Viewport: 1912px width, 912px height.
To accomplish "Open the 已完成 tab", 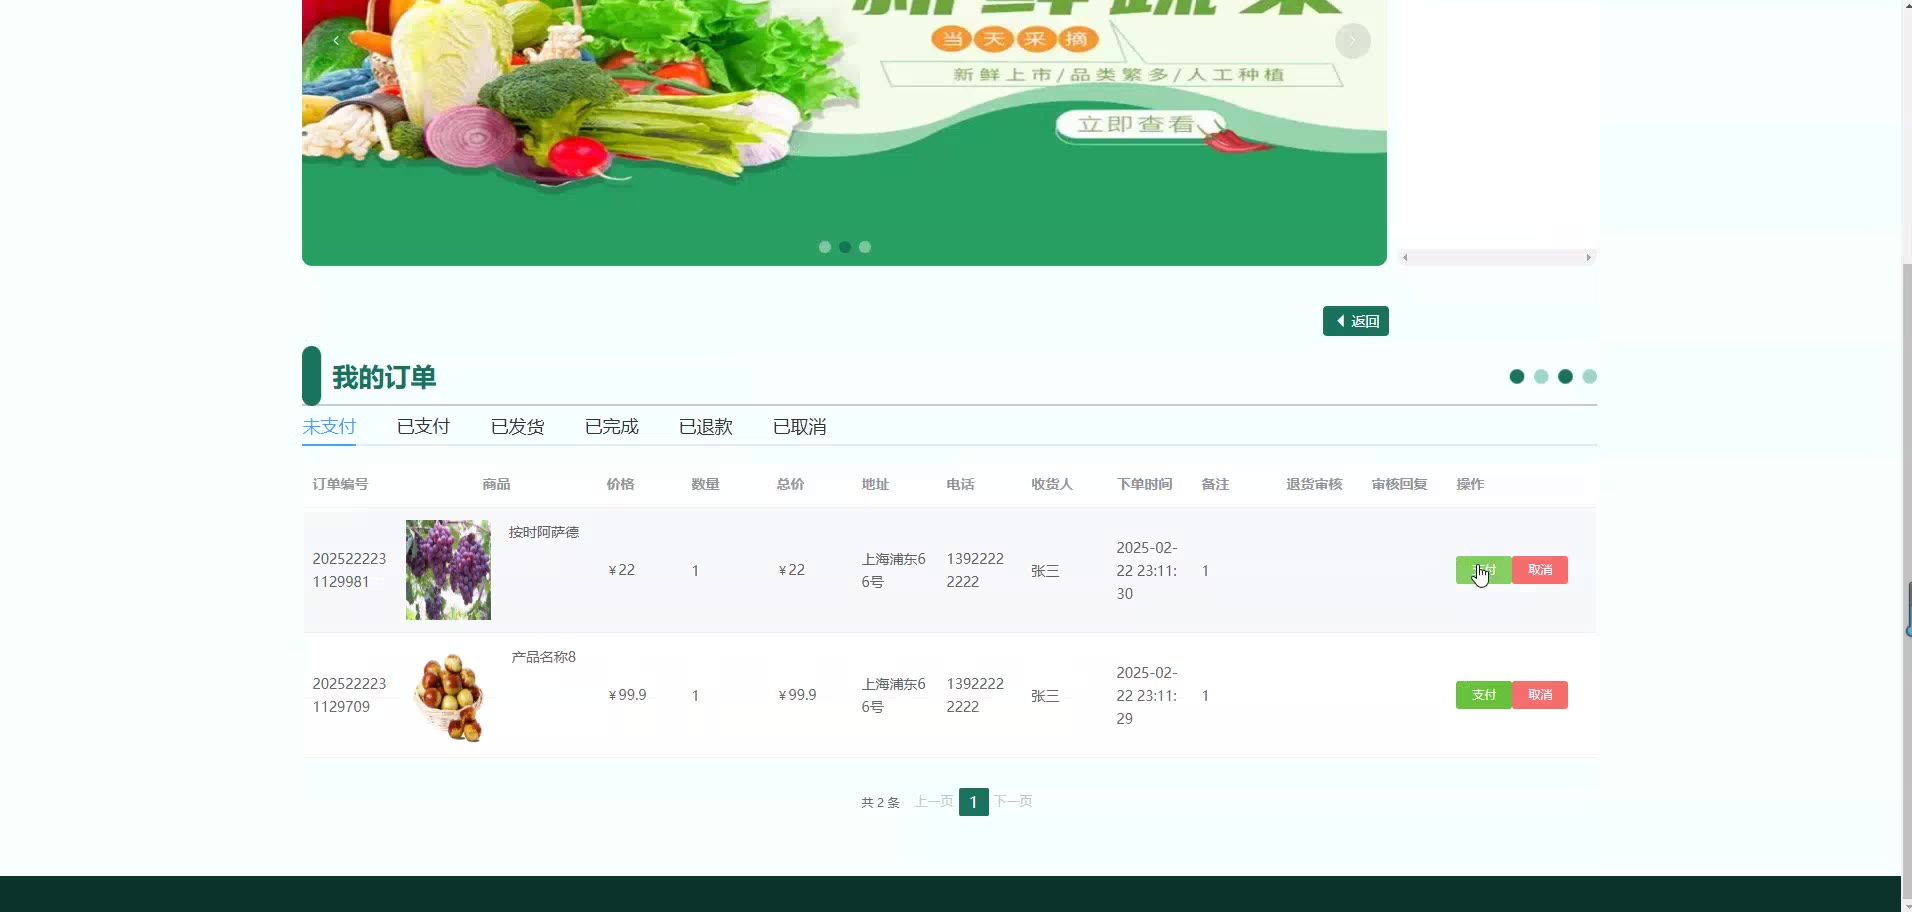I will 611,427.
